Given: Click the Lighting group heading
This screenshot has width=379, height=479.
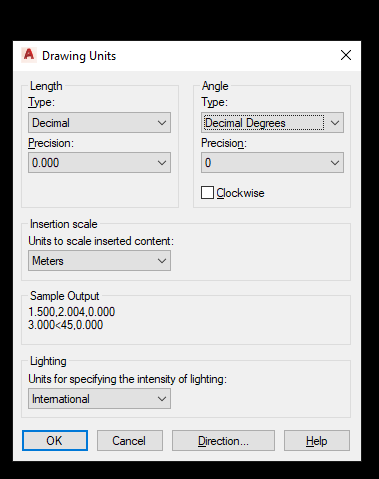Looking at the screenshot, I should click(48, 361).
